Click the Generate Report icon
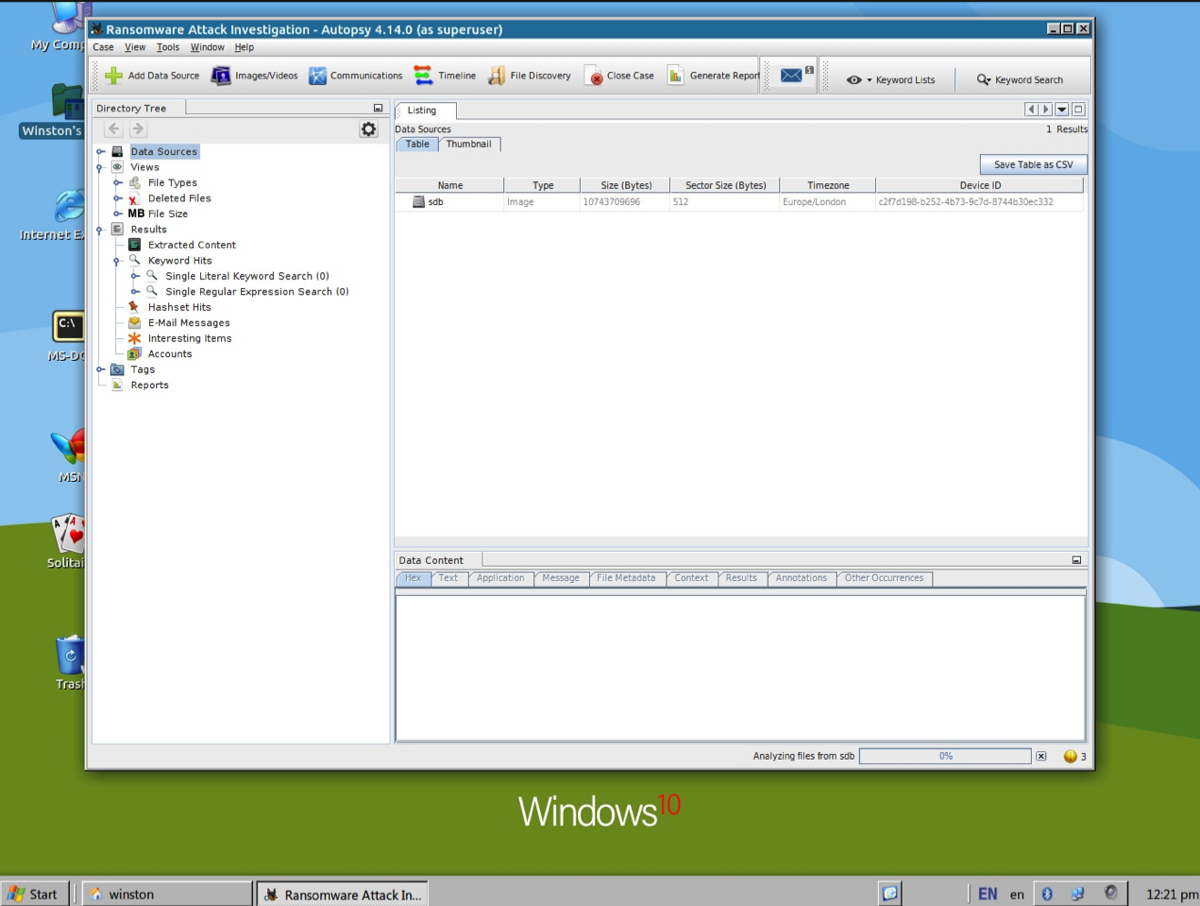Screen dimensions: 1200x906 click(x=676, y=76)
